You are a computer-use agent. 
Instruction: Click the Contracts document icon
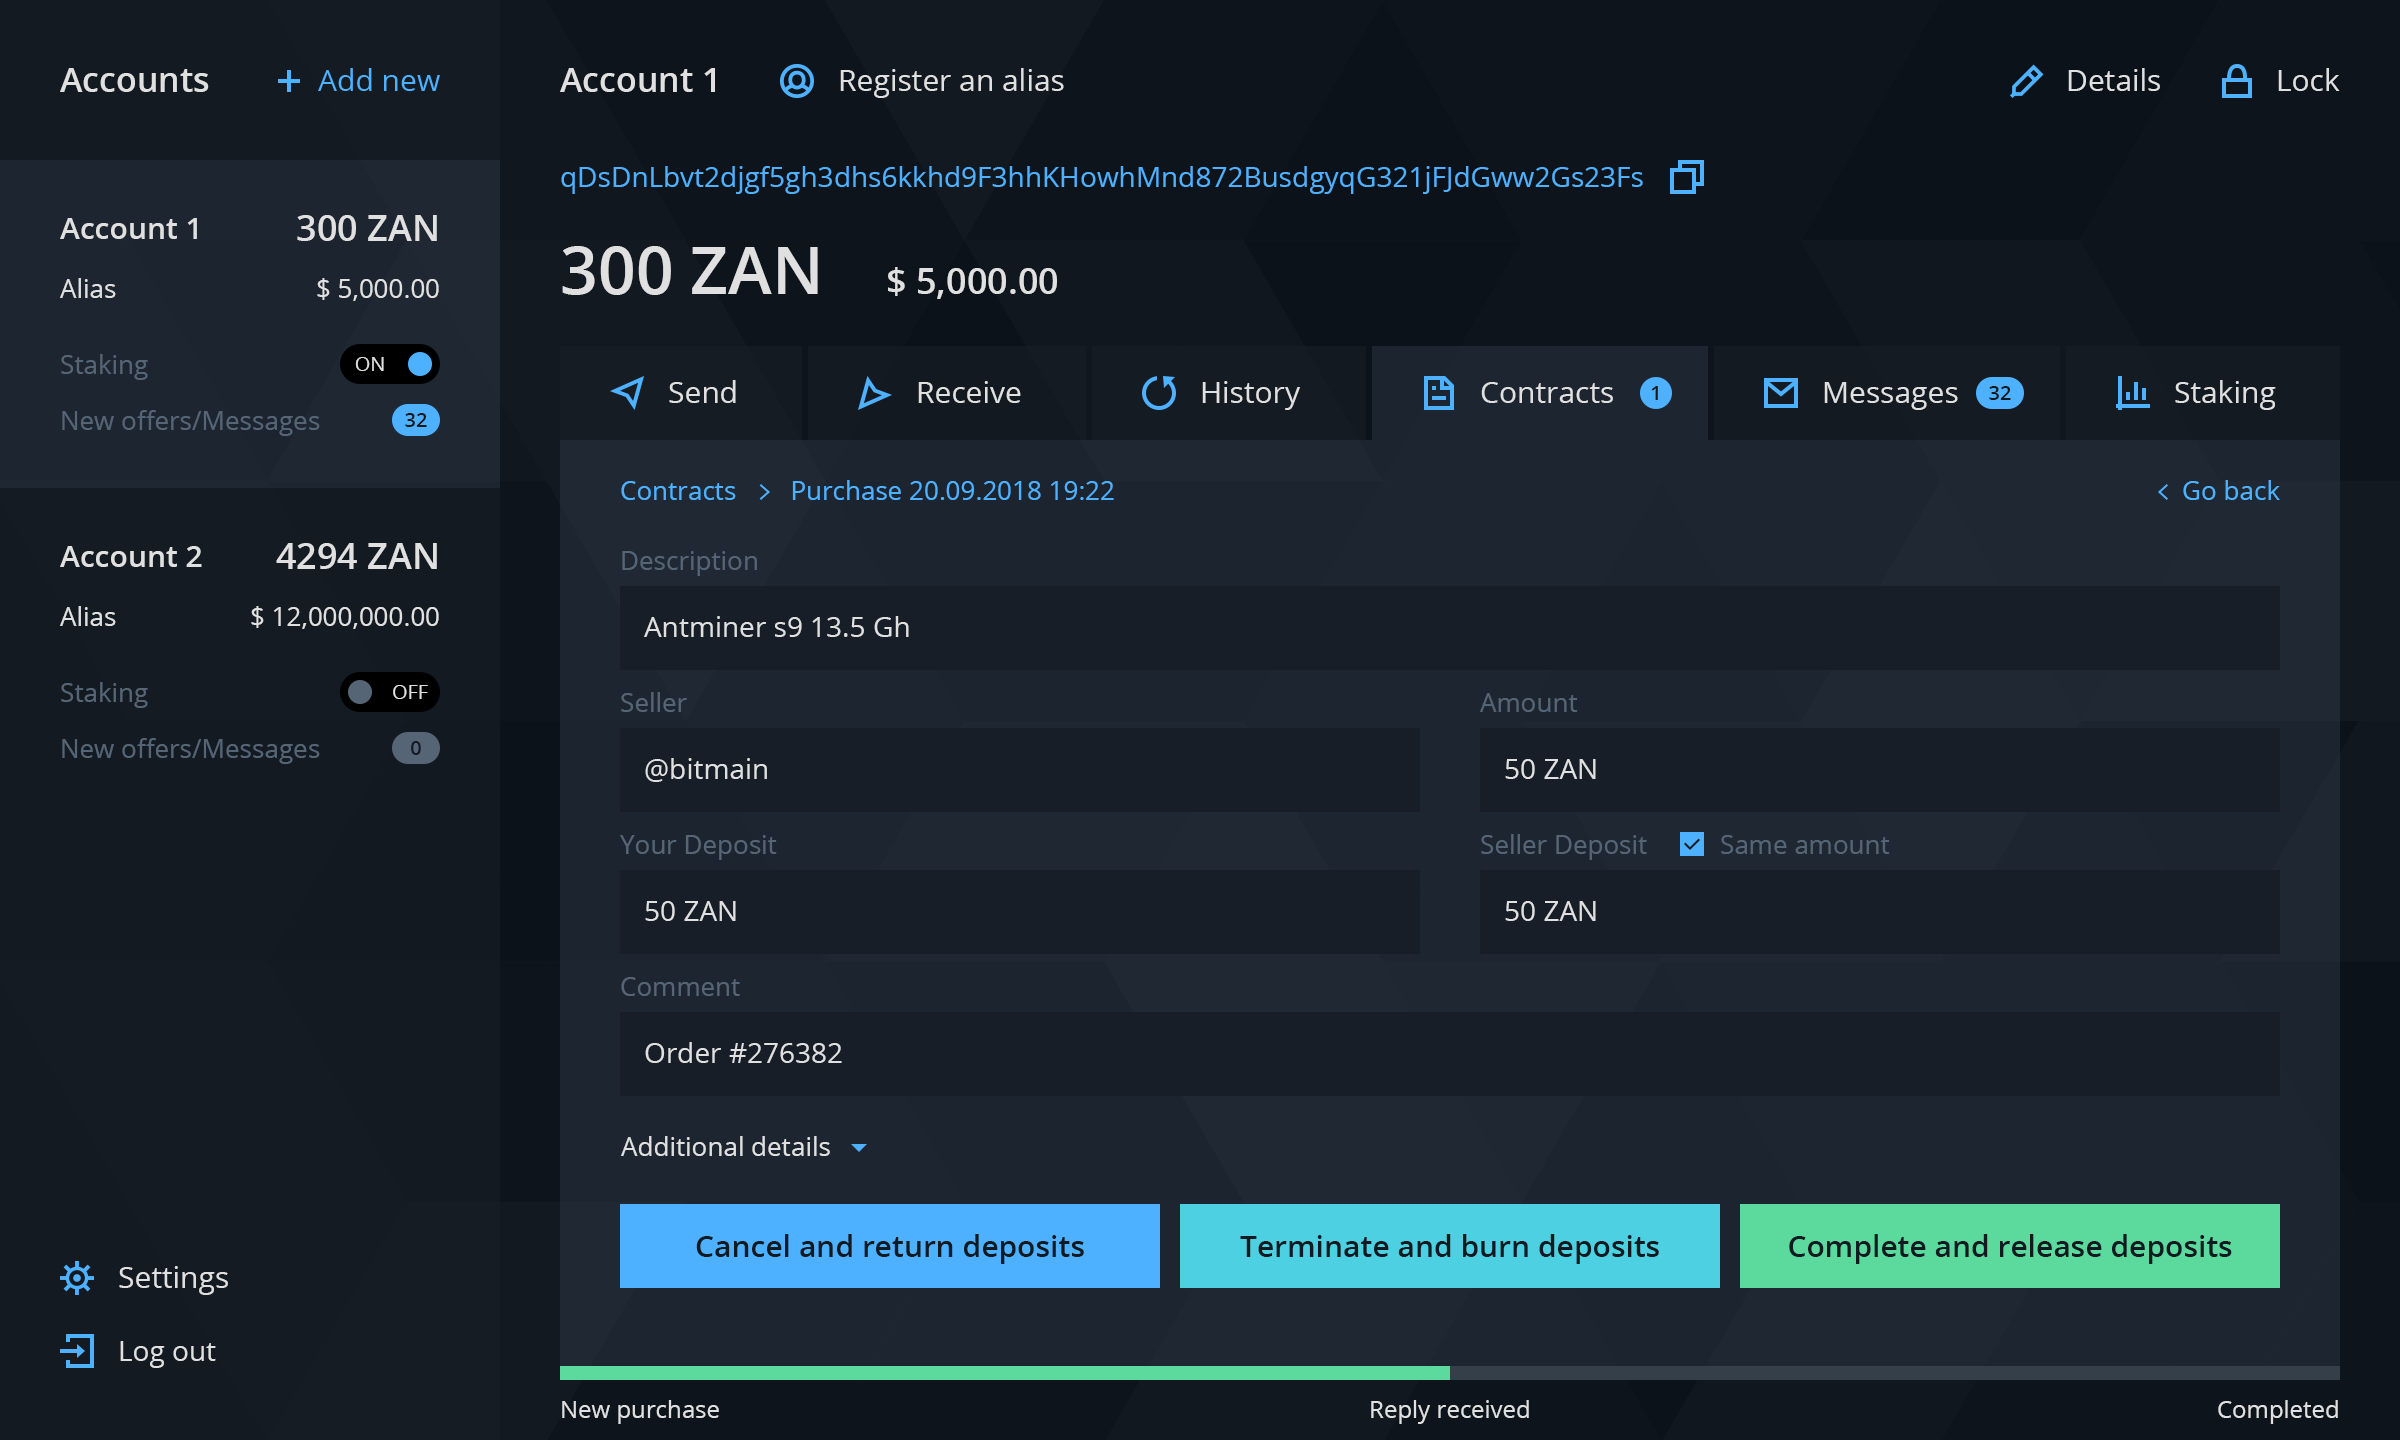[1438, 393]
